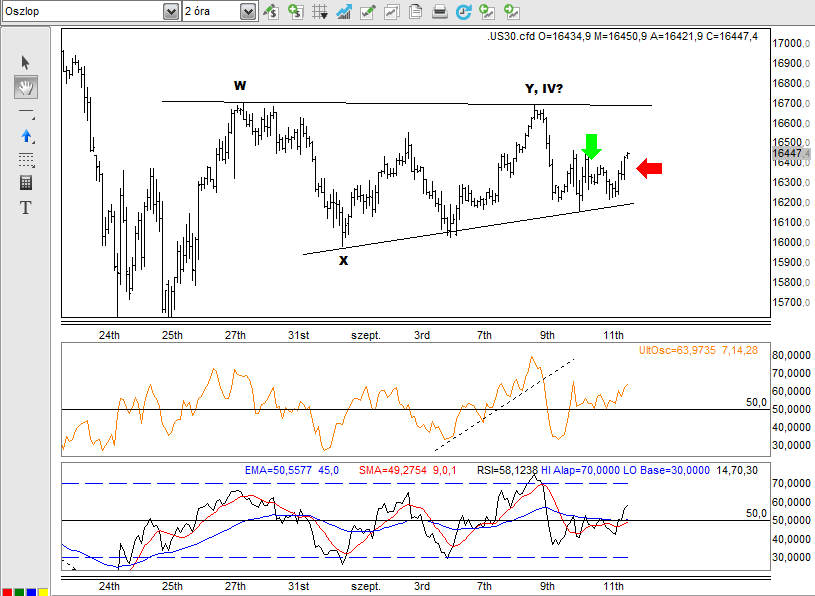Click the 15700,0 price axis label

(x=791, y=302)
